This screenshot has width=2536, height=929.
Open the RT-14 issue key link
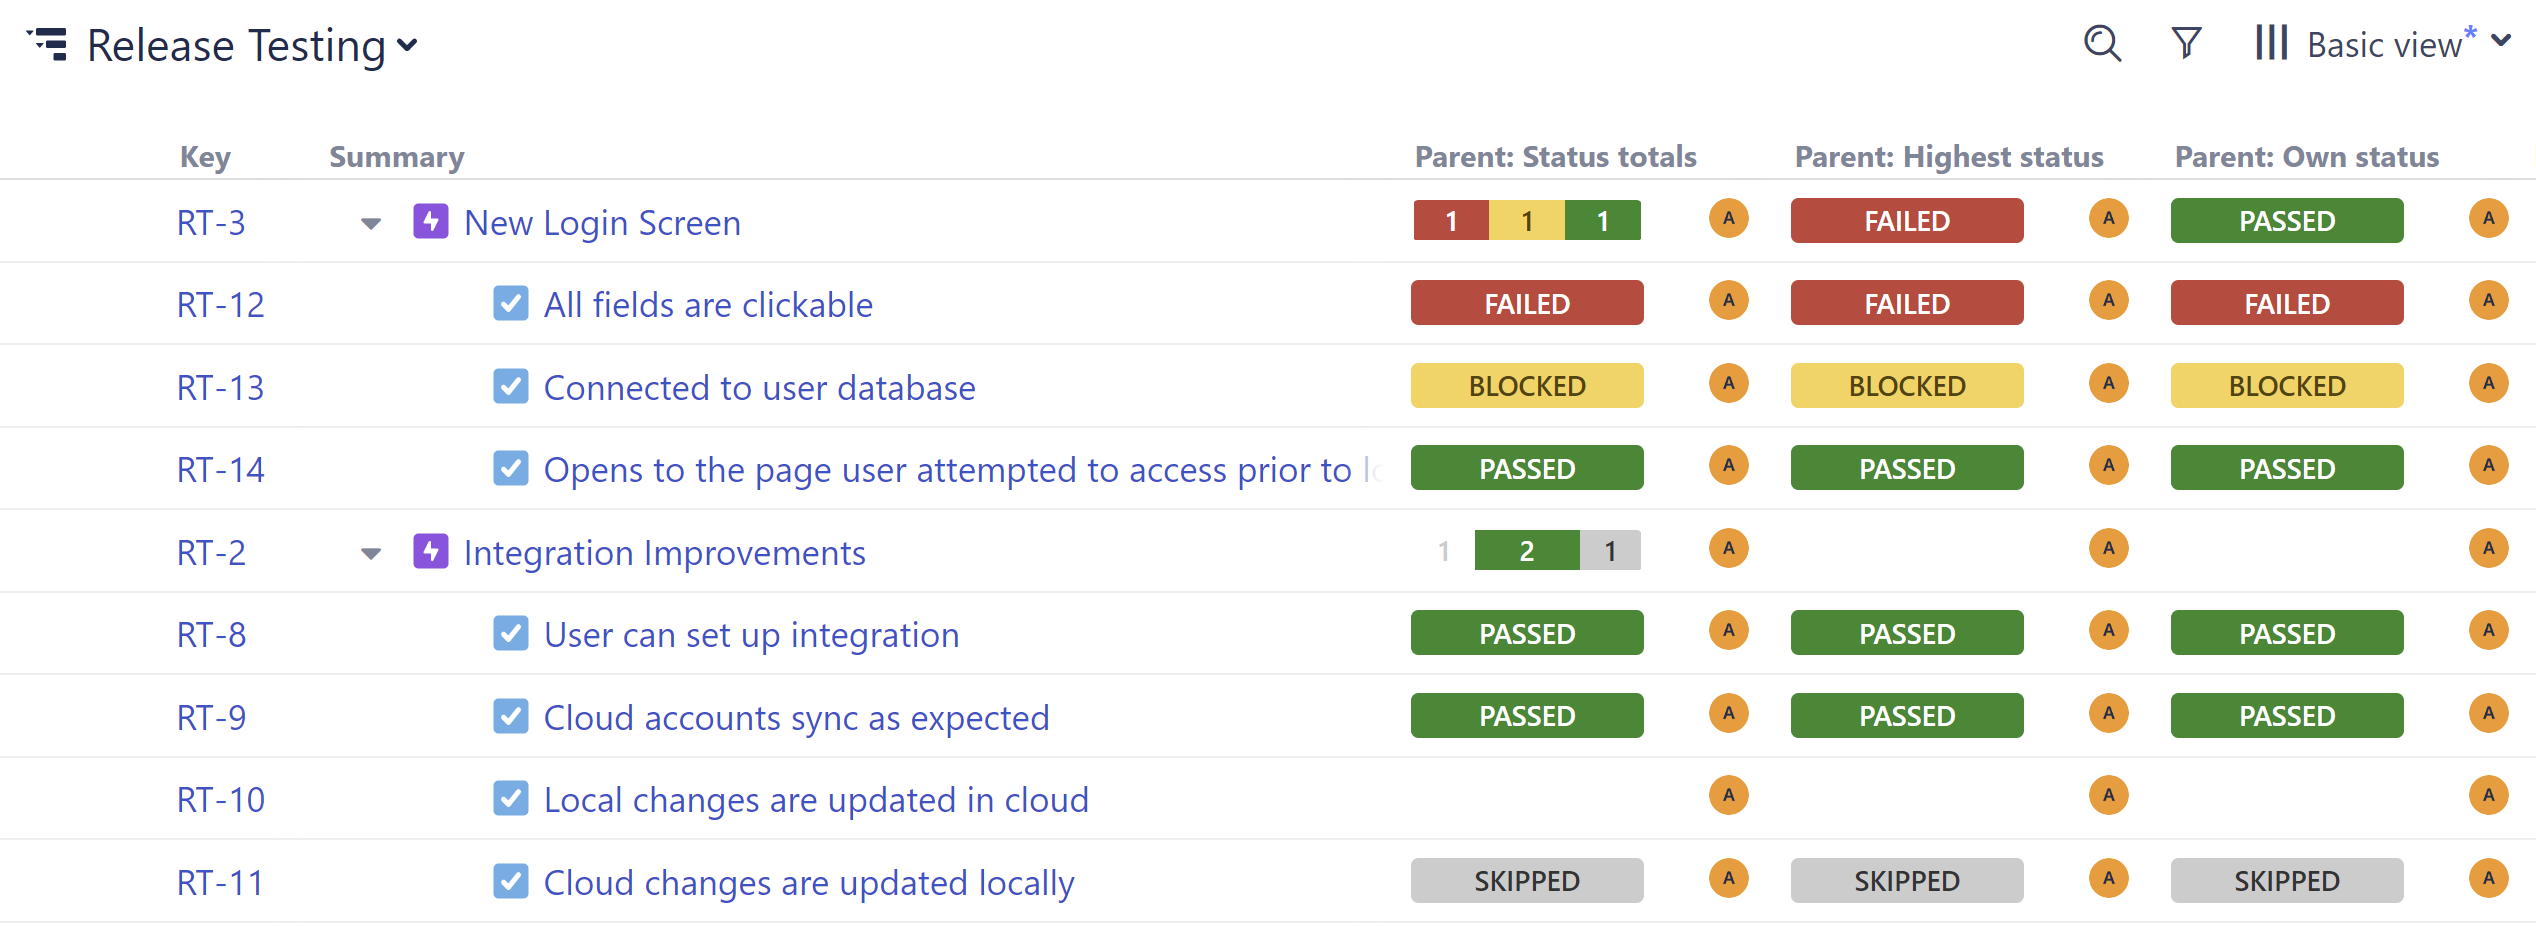click(x=221, y=469)
